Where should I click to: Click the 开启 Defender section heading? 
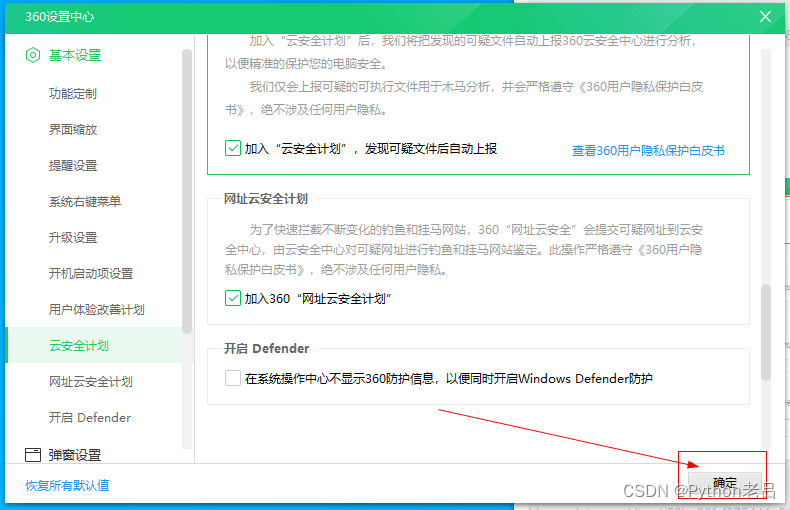266,348
